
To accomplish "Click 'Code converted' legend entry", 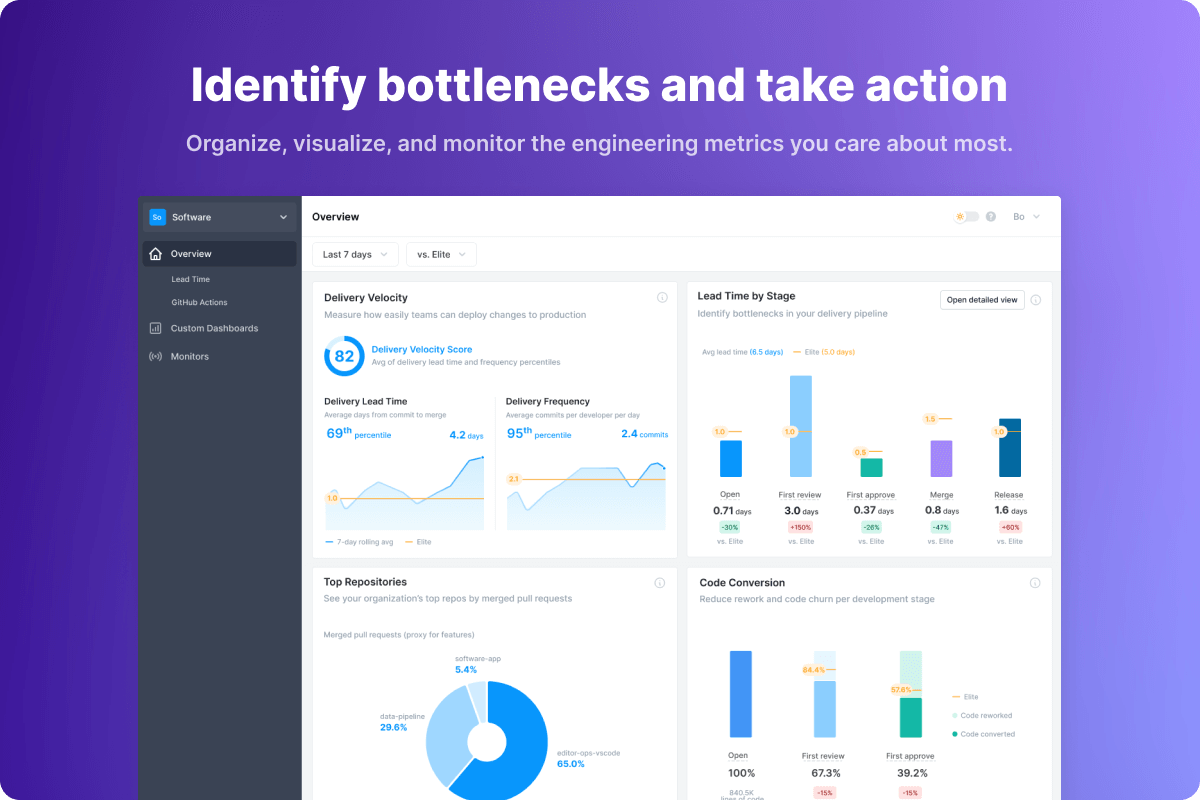I will pyautogui.click(x=983, y=734).
